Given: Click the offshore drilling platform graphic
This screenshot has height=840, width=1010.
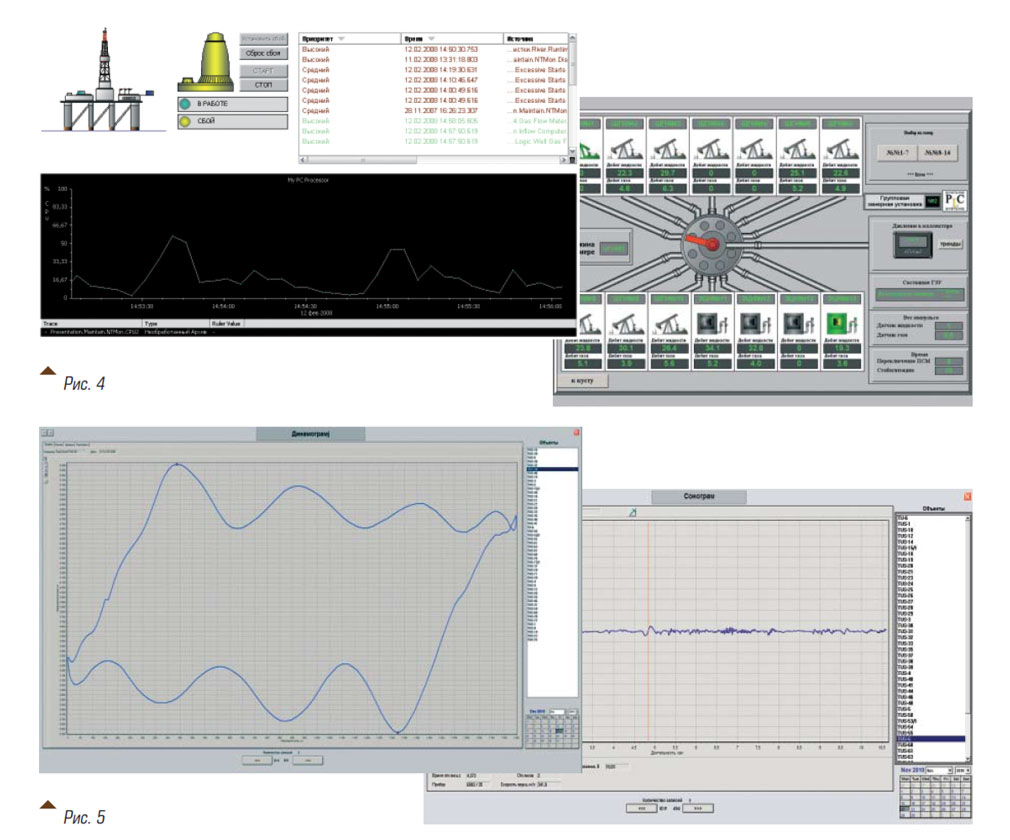Looking at the screenshot, I should [x=103, y=80].
